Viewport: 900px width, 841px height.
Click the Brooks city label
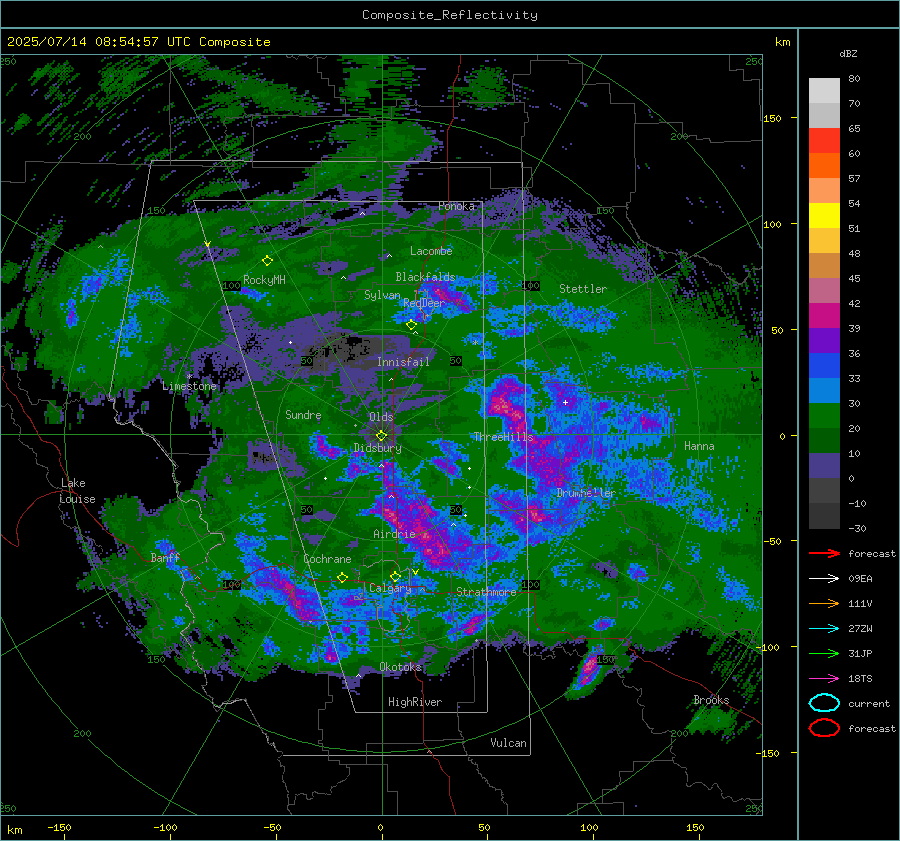click(x=711, y=700)
